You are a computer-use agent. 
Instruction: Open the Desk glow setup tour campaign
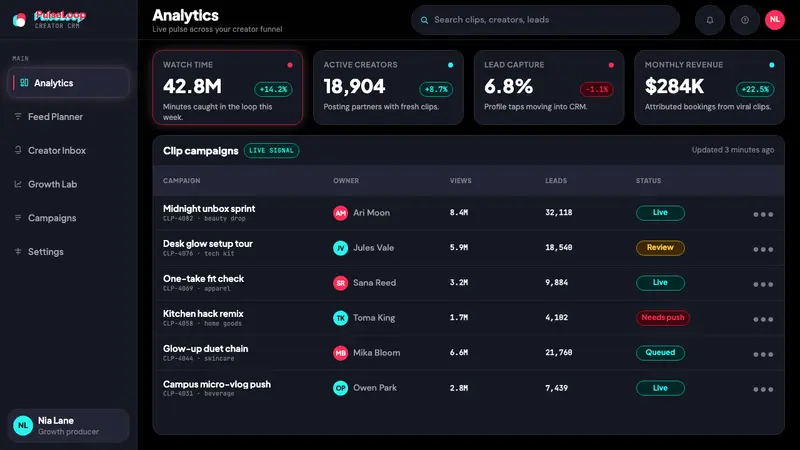(x=208, y=244)
